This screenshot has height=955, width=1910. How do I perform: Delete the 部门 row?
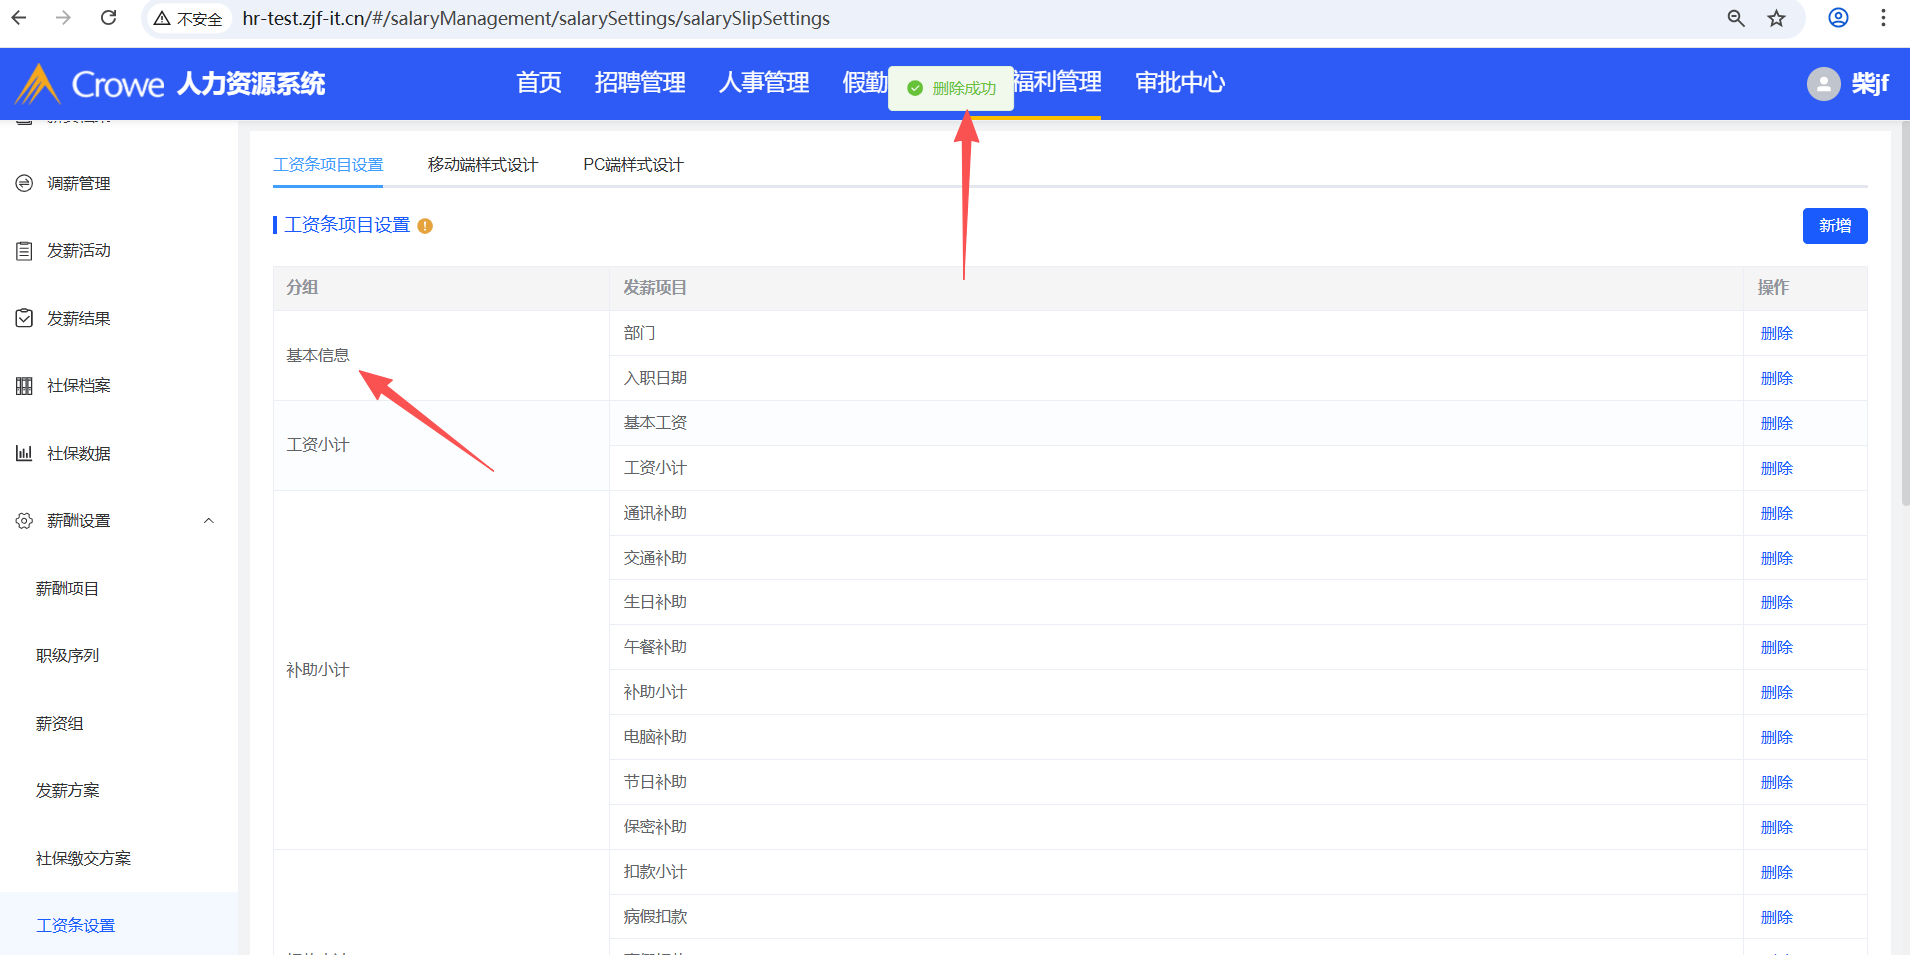1777,334
